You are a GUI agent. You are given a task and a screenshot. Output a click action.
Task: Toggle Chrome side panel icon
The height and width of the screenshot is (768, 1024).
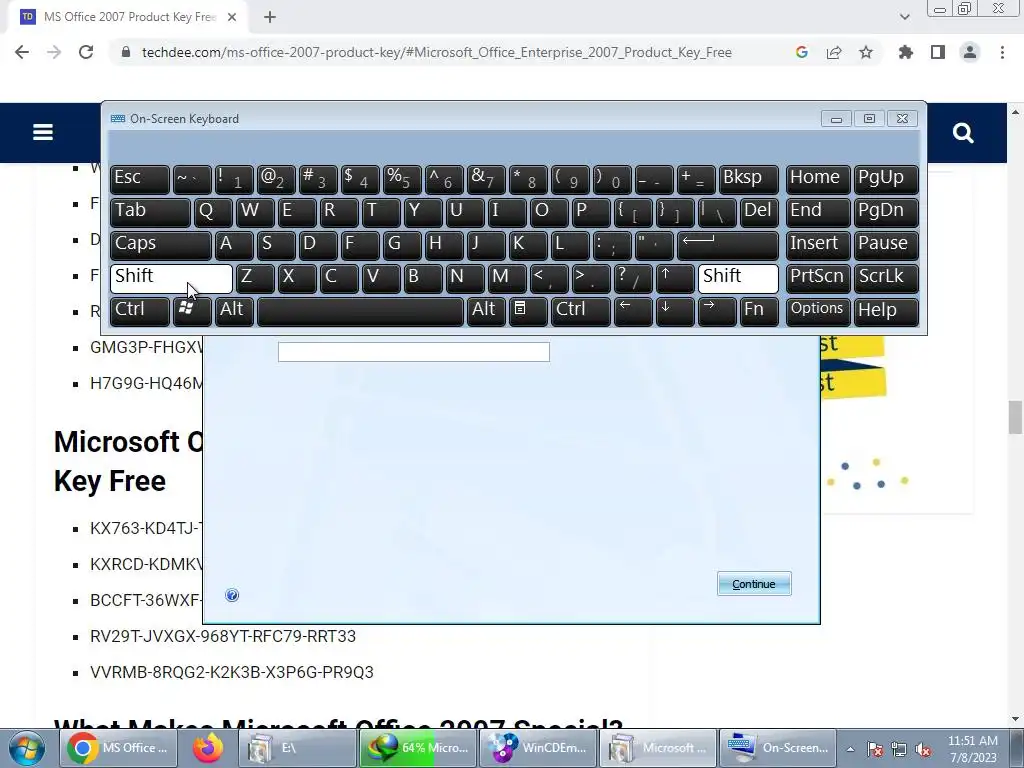point(938,52)
